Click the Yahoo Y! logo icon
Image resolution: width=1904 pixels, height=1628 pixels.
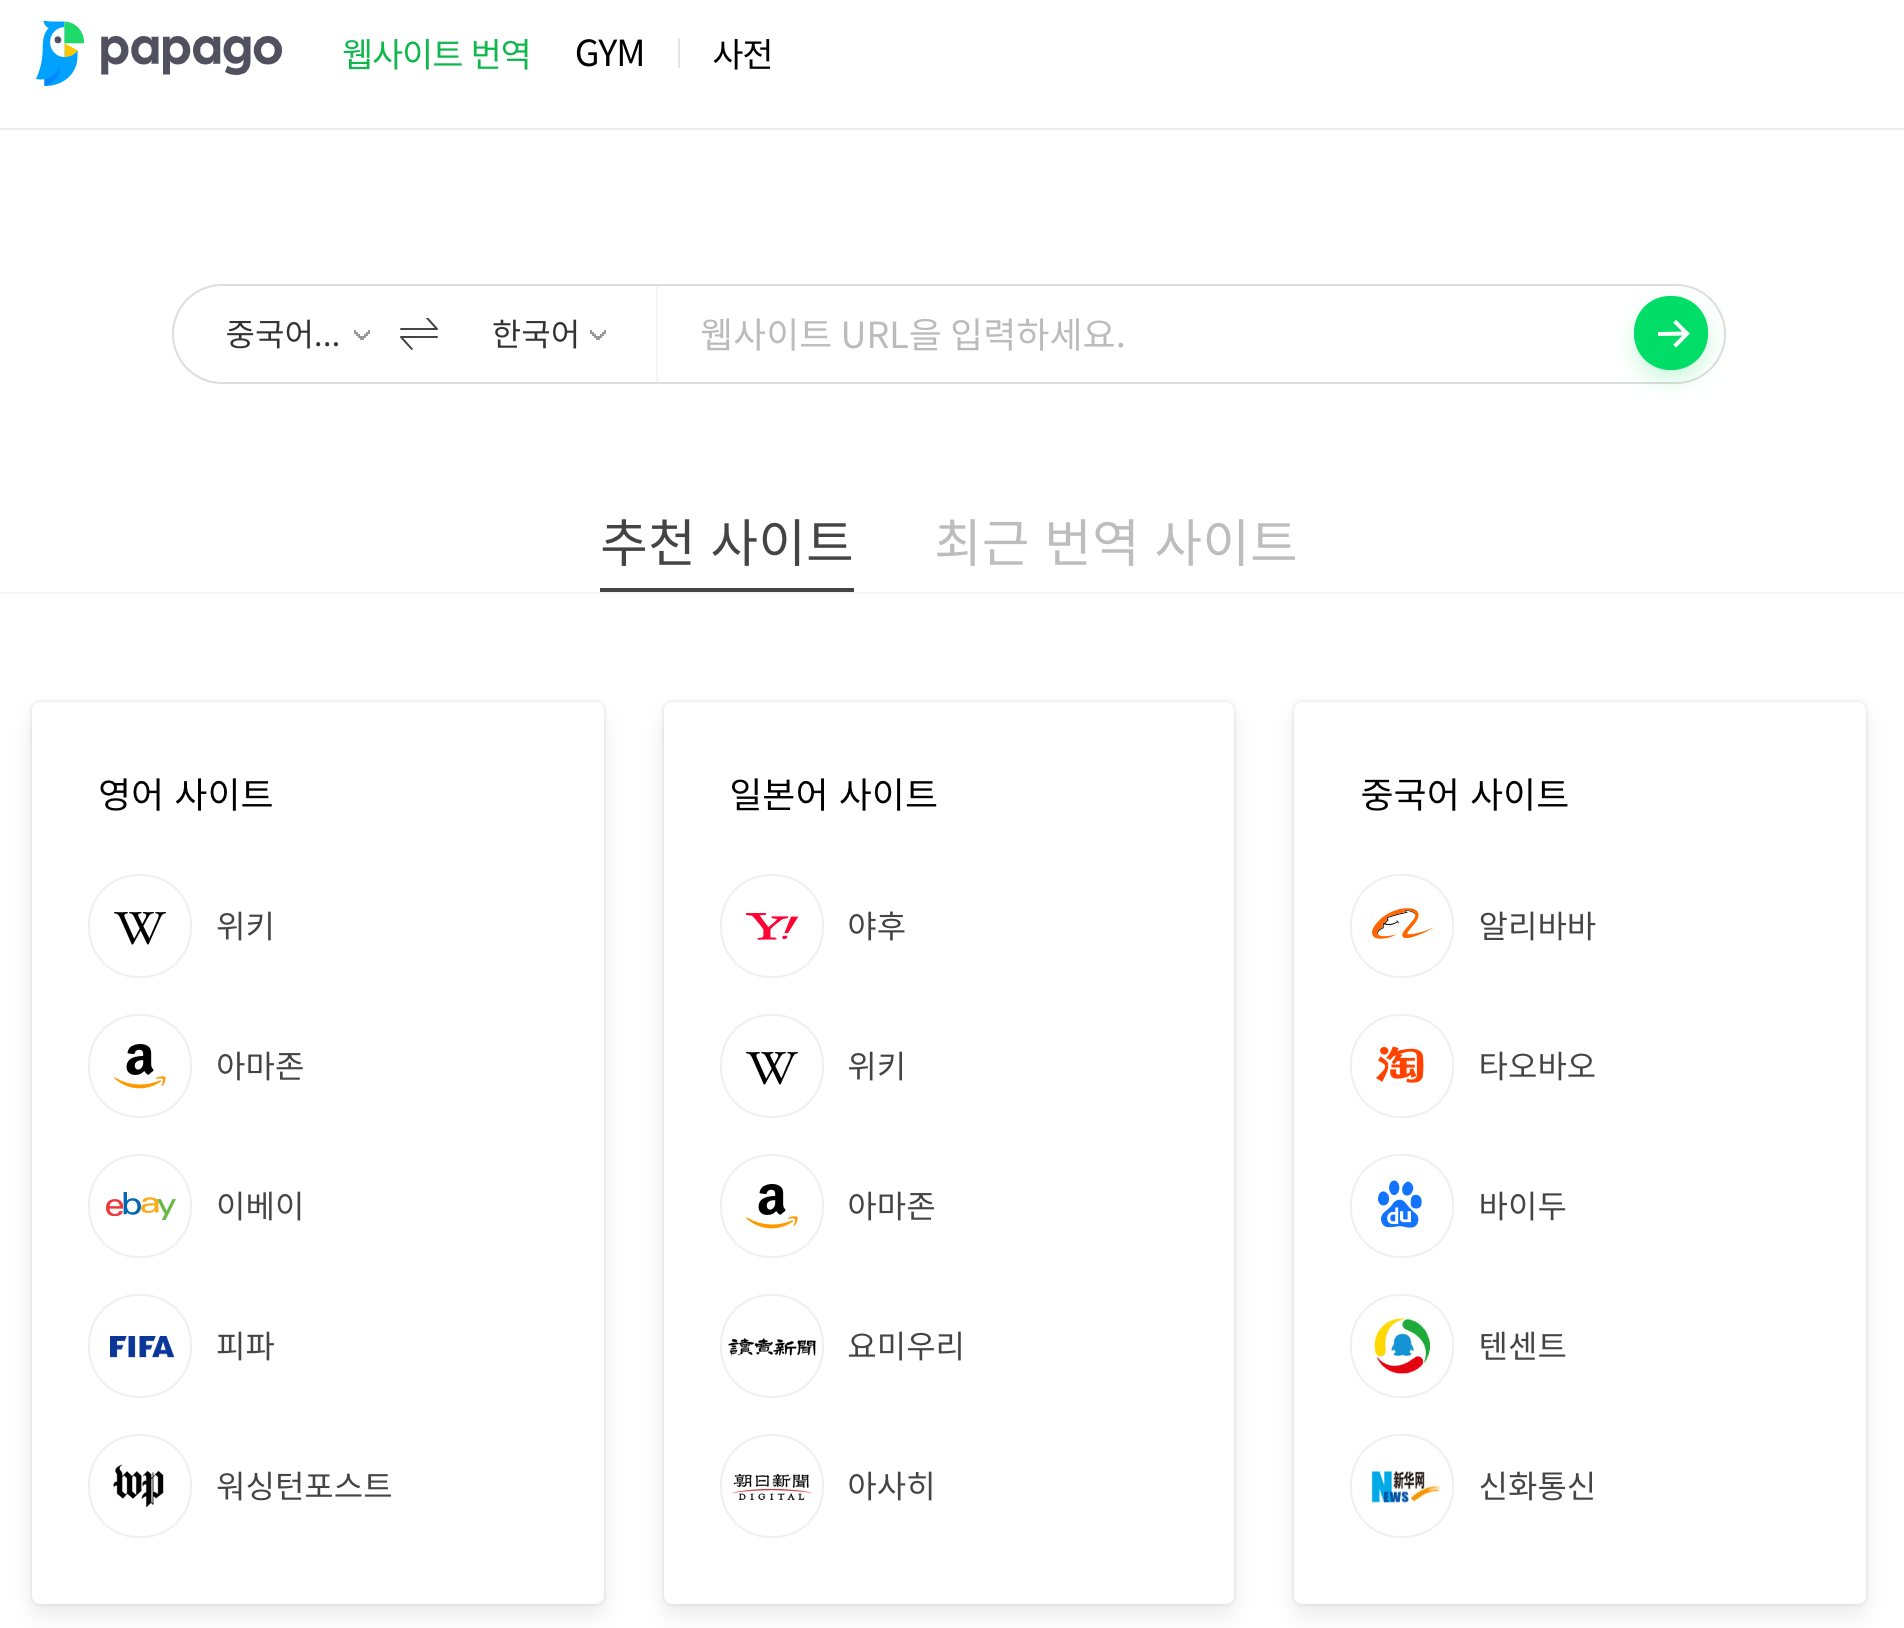coord(772,926)
